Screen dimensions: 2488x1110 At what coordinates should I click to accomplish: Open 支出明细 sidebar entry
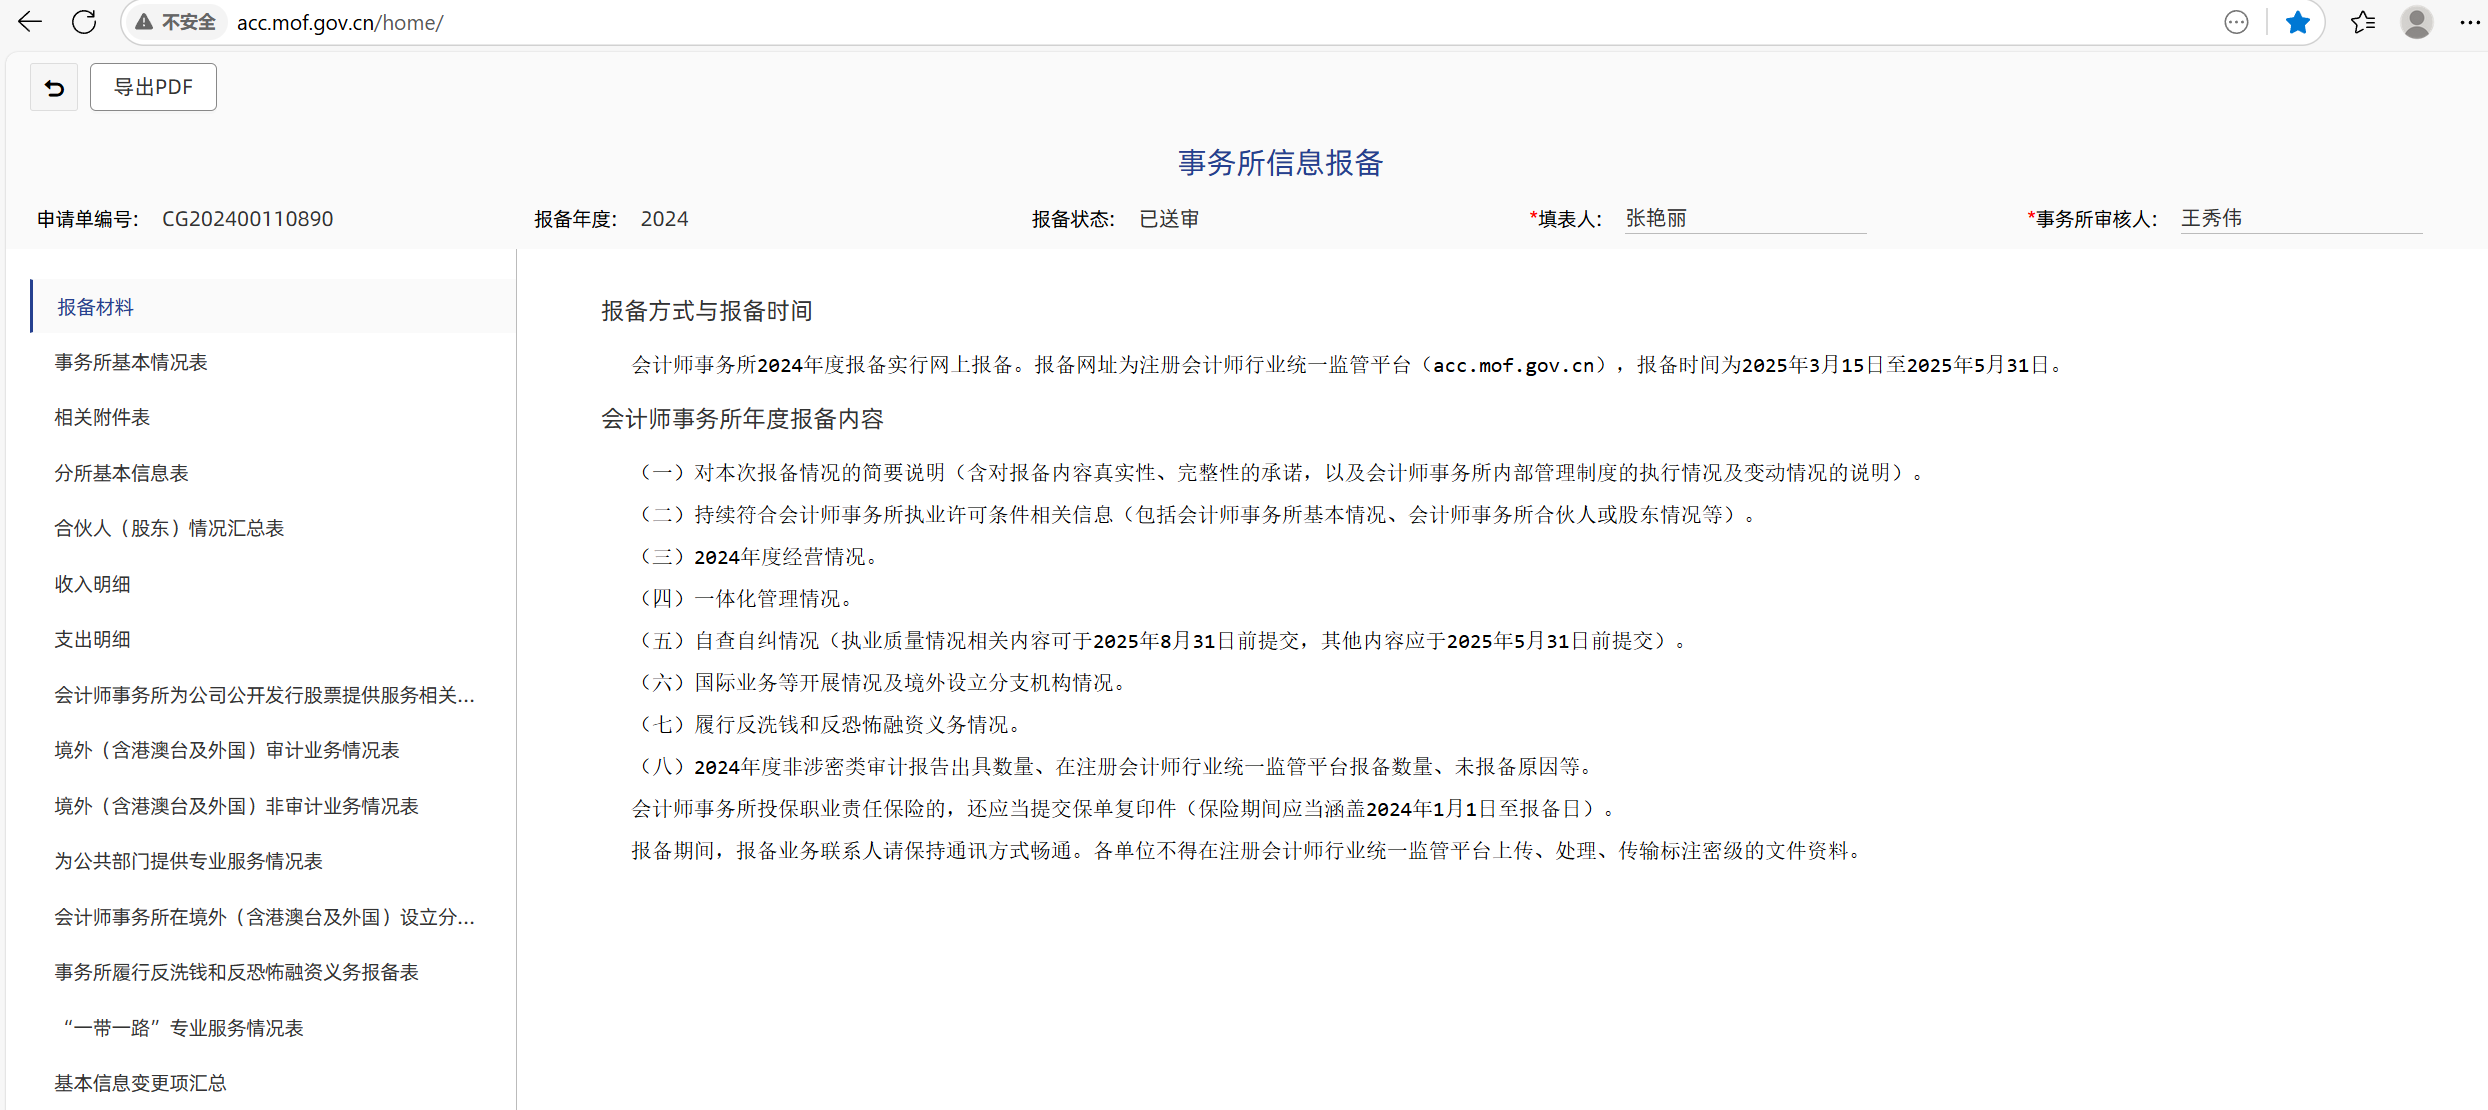[x=92, y=639]
